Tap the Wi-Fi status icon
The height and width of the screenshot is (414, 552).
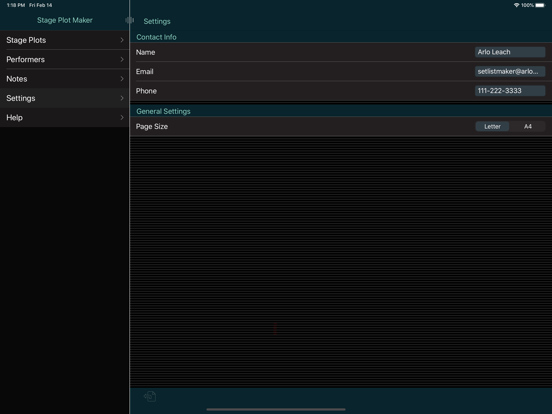(516, 5)
